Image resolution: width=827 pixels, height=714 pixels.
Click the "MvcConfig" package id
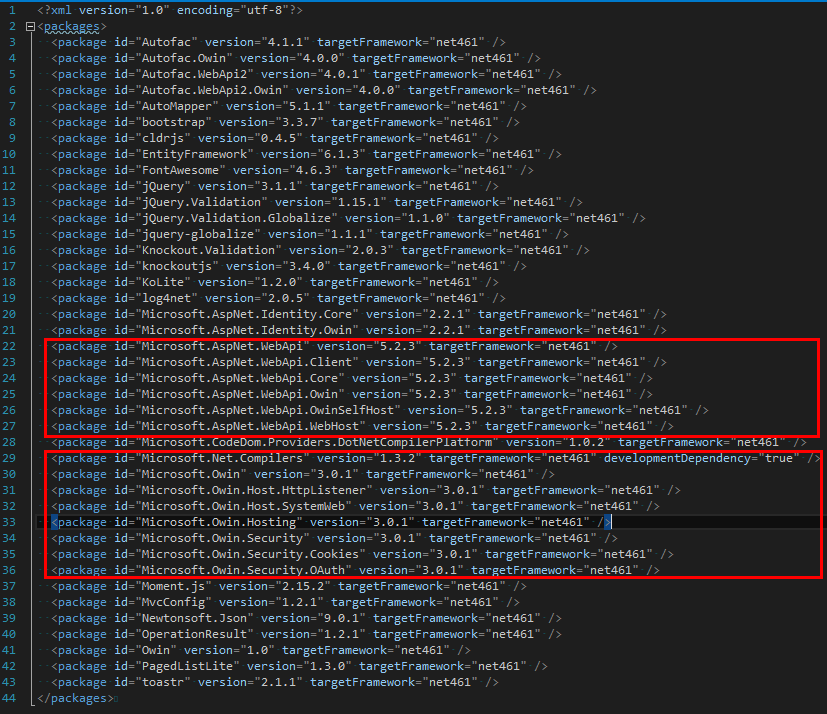(174, 602)
